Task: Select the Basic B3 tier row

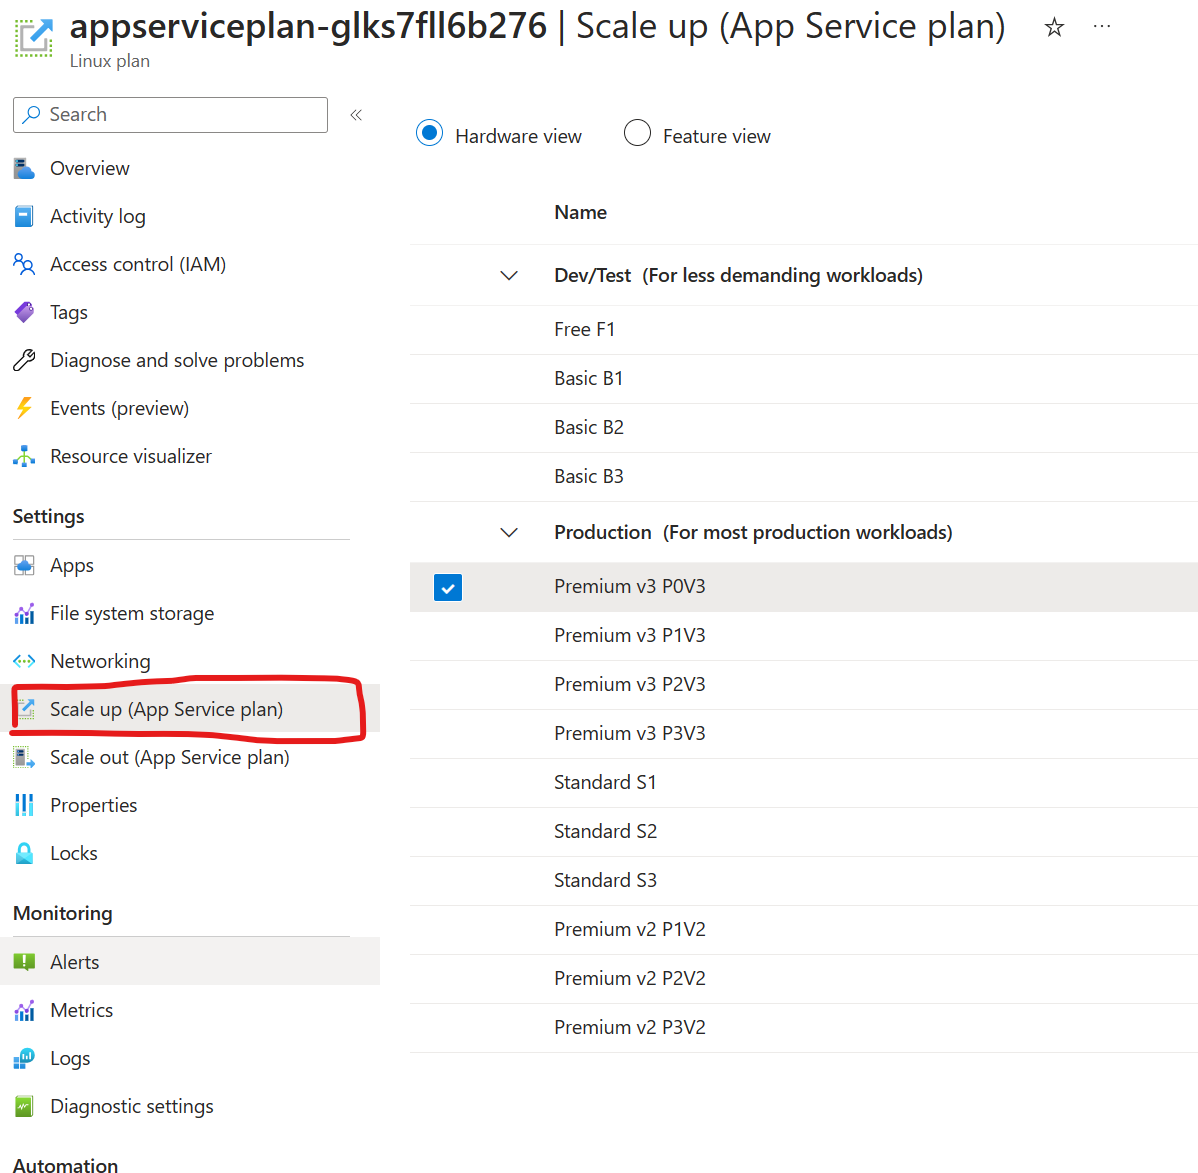Action: point(804,476)
